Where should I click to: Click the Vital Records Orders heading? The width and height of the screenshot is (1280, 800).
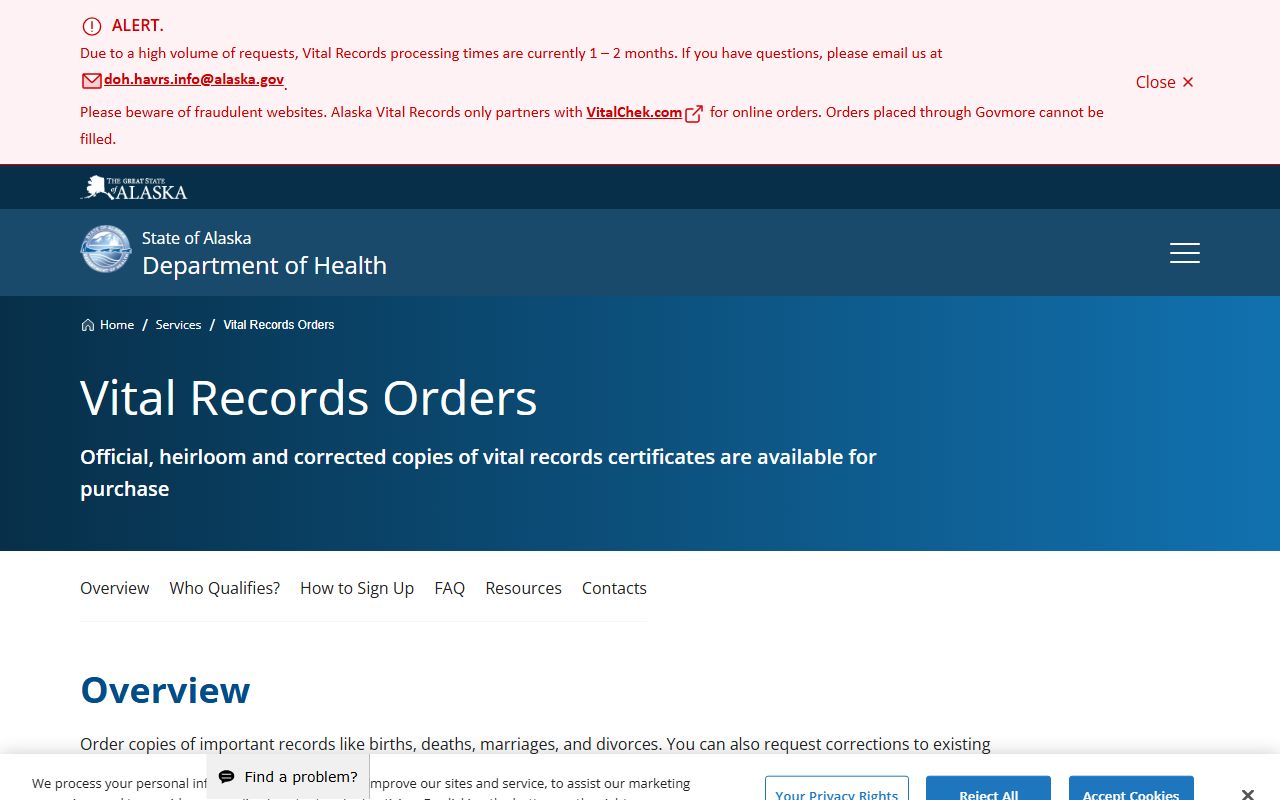309,397
